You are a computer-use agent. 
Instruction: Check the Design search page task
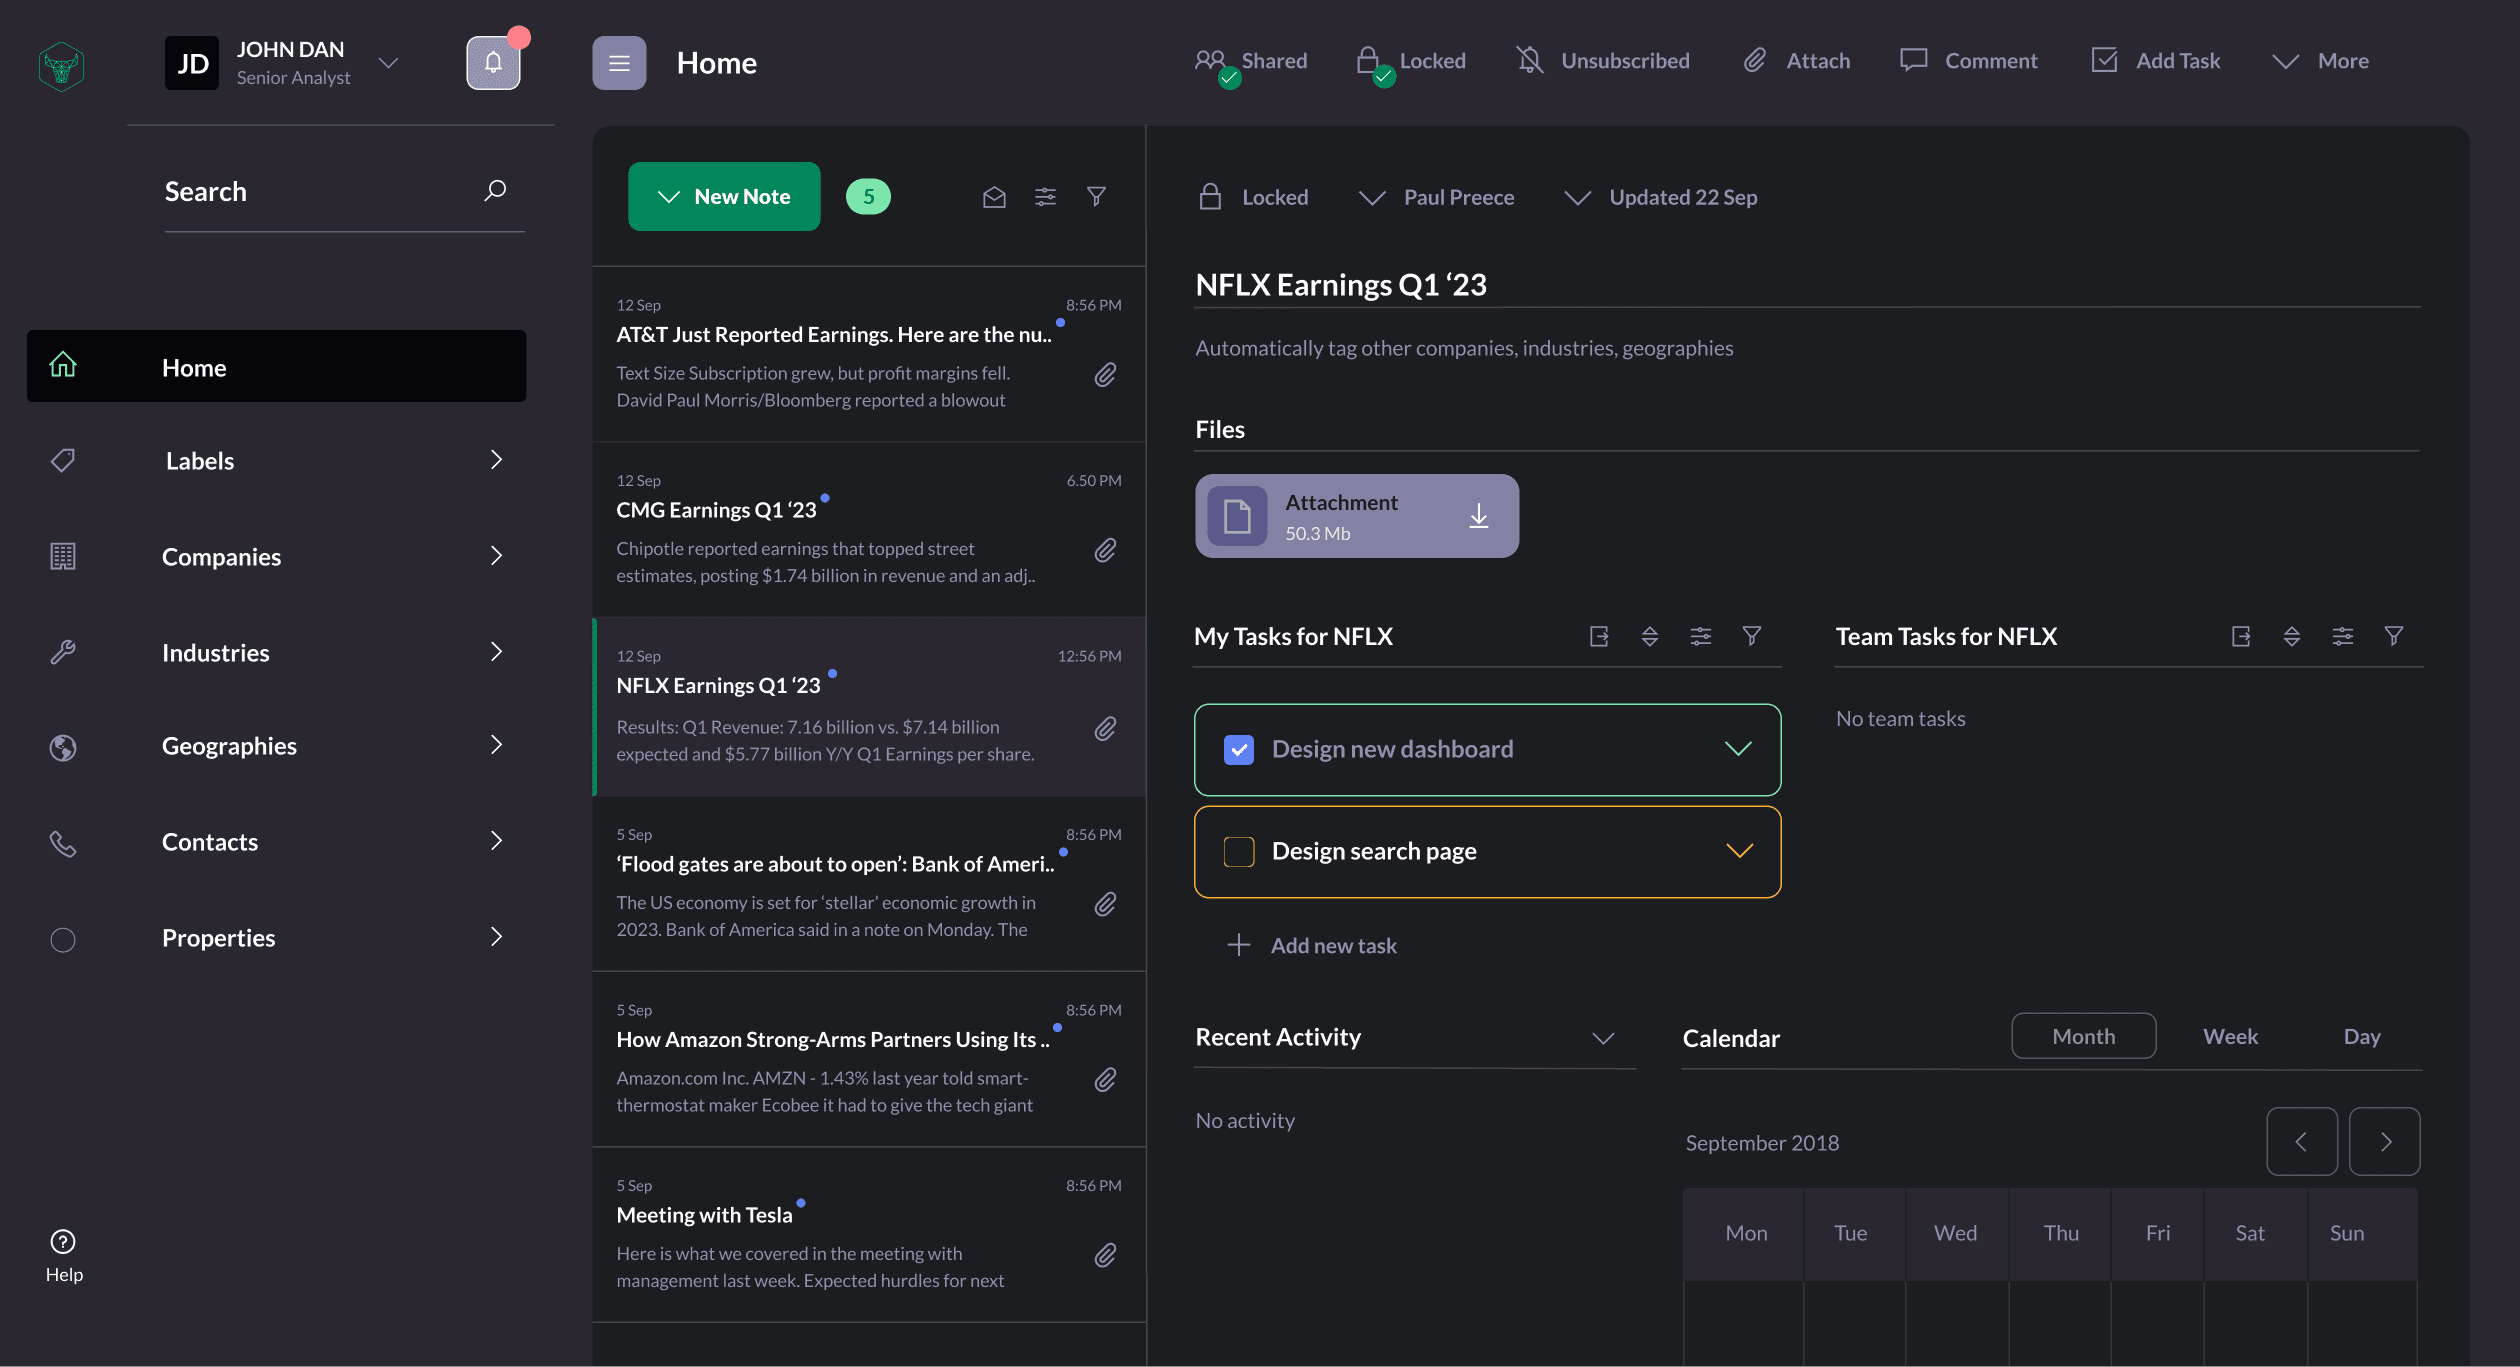pyautogui.click(x=1239, y=852)
